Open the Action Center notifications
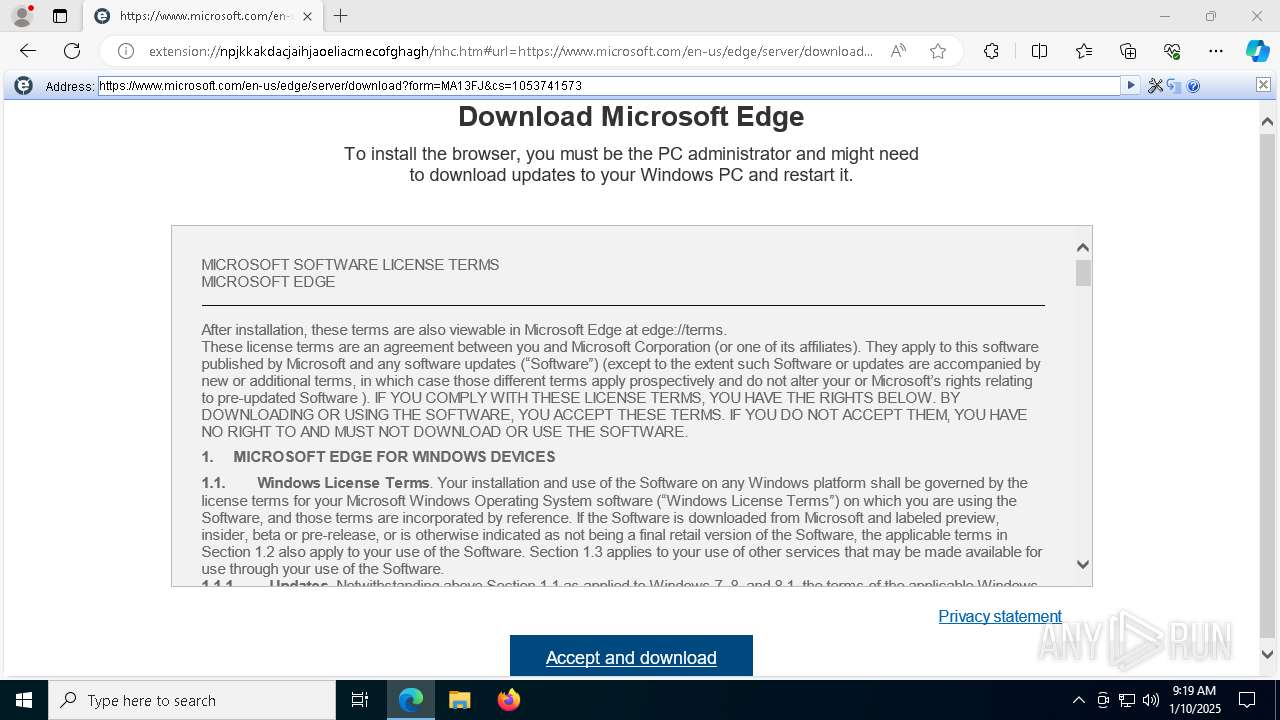Screen dimensions: 1280x720 (1247, 700)
